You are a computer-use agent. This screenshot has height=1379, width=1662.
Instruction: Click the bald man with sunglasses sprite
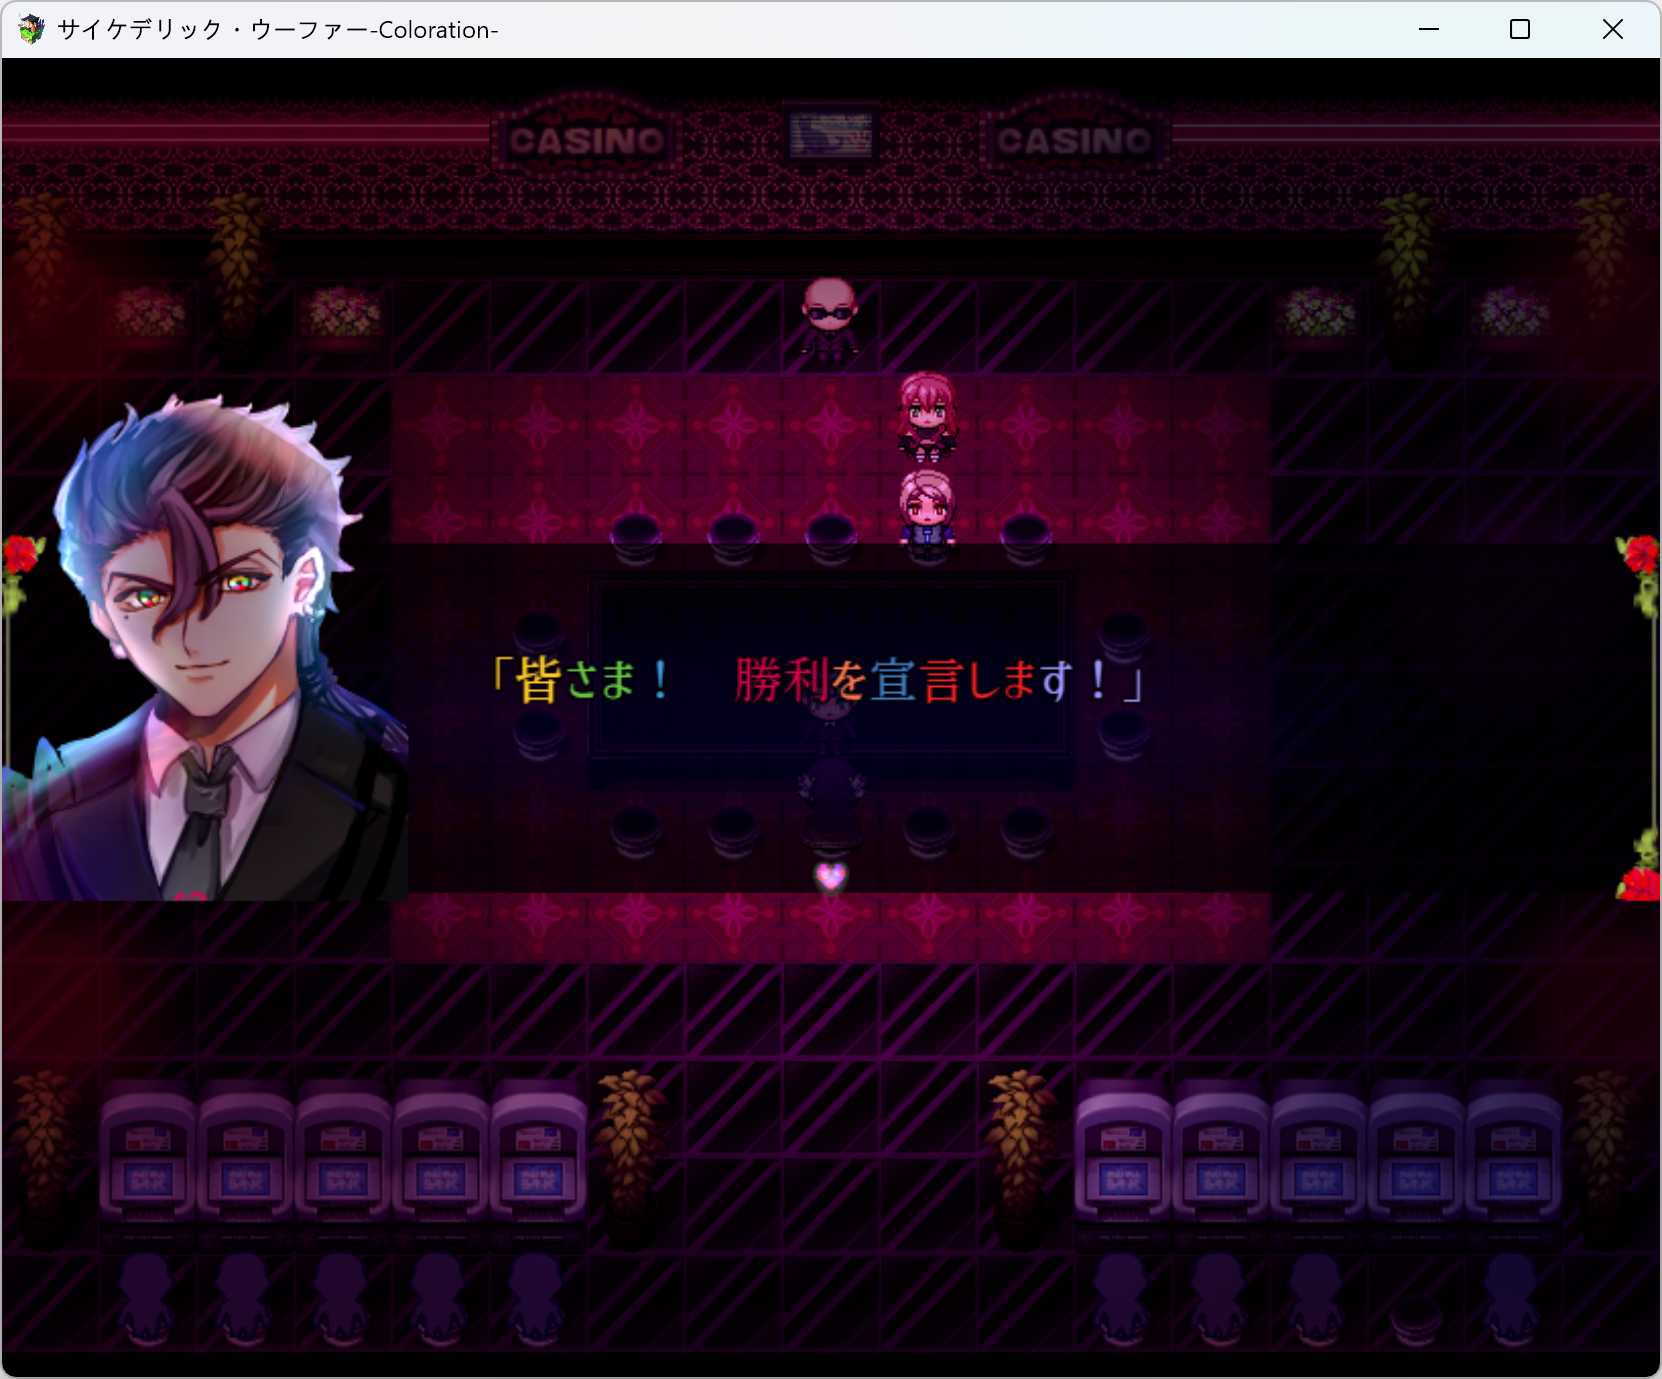click(x=830, y=318)
